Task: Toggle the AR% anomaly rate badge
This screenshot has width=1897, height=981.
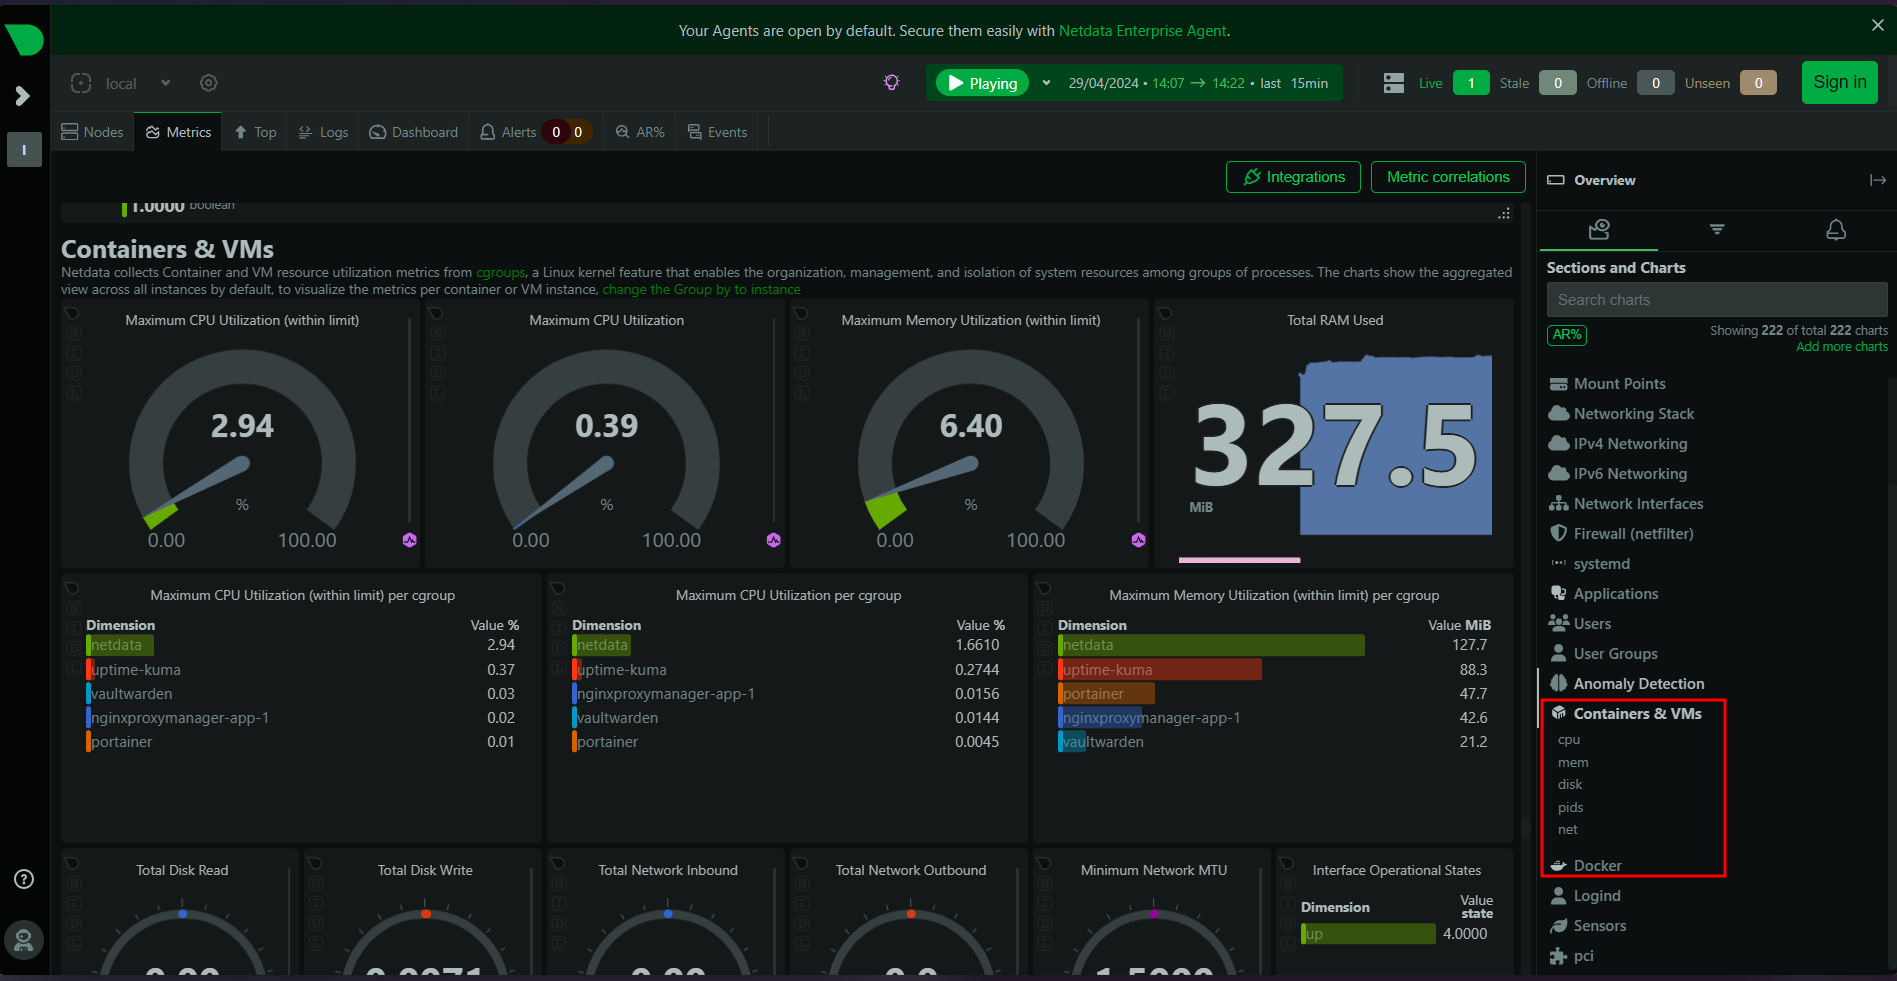Action: 1566,334
